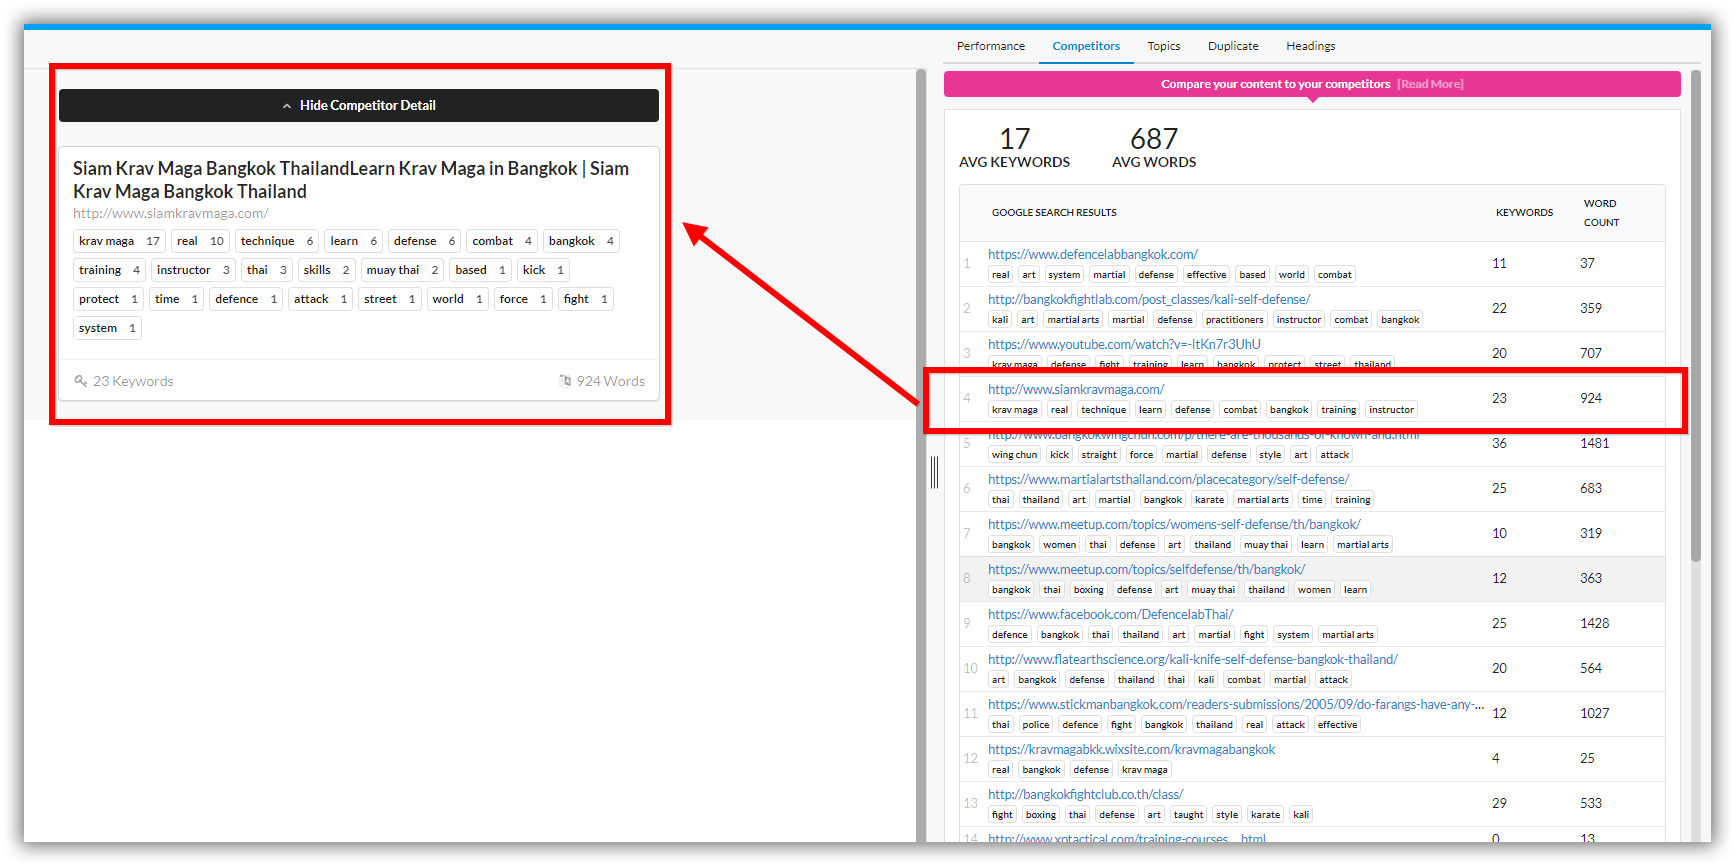Image resolution: width=1735 pixels, height=866 pixels.
Task: Click the WORD COUNT column header
Action: pos(1601,213)
